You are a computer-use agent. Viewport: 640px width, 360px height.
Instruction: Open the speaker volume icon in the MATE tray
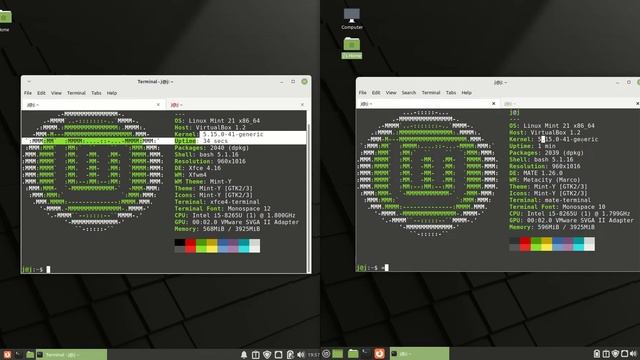point(633,354)
